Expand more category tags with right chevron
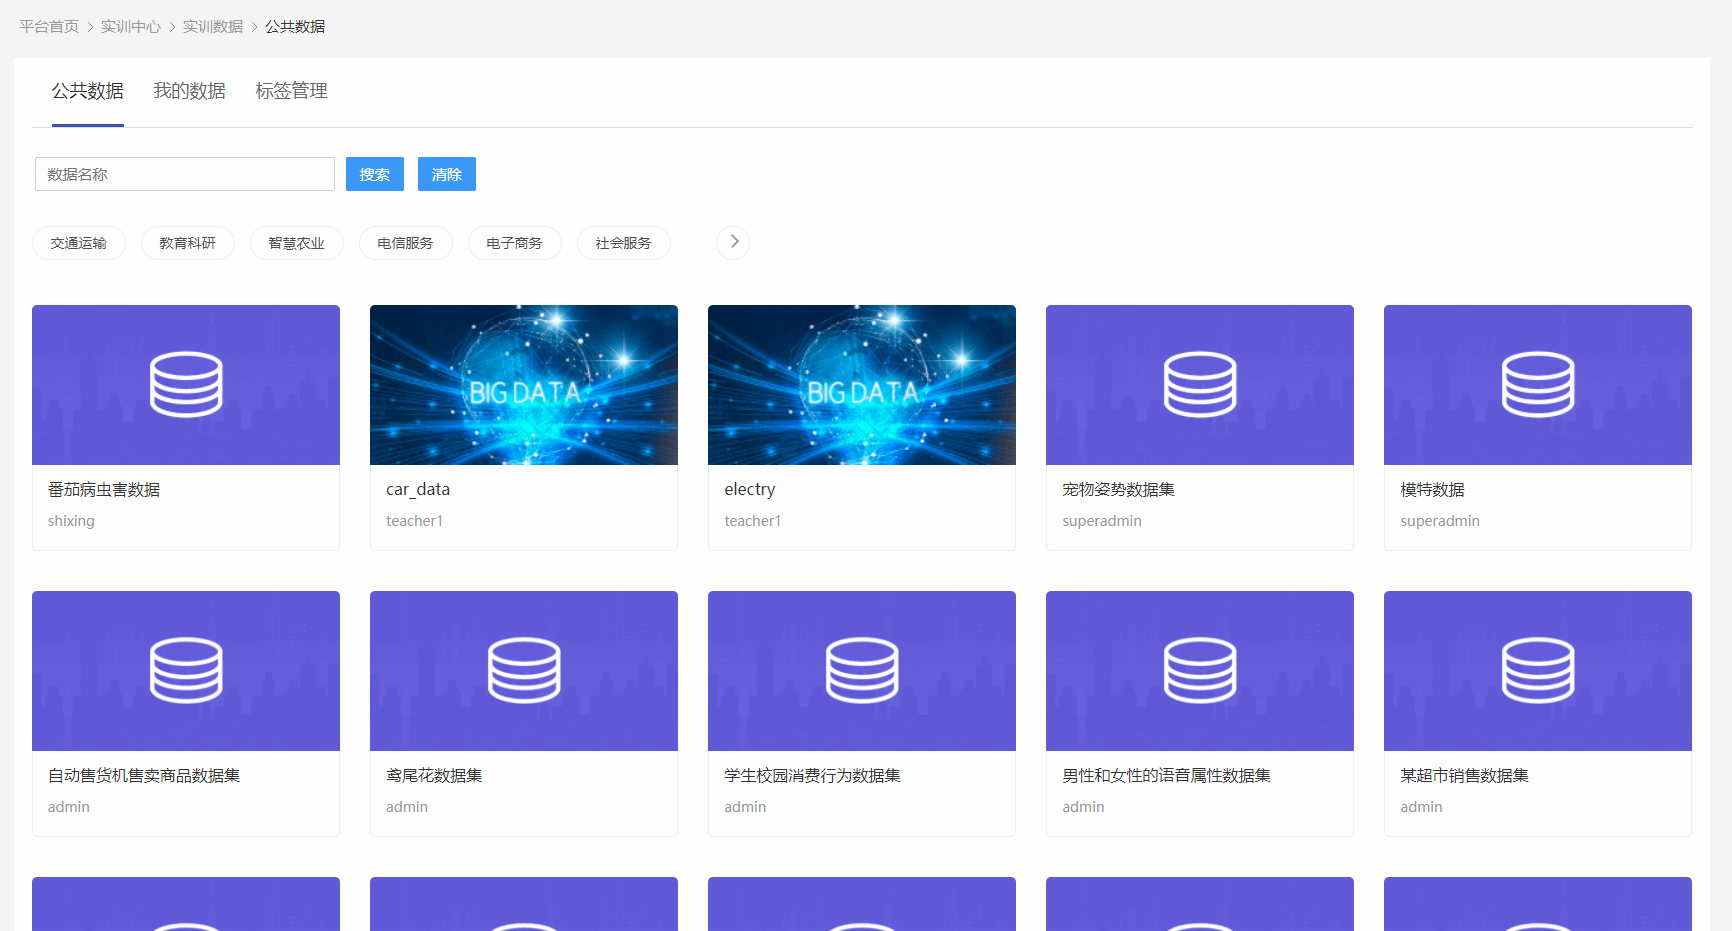The height and width of the screenshot is (931, 1732). coord(733,242)
